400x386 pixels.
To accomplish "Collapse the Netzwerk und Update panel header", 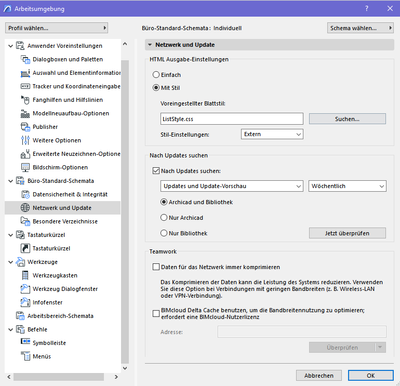I will 269,45.
